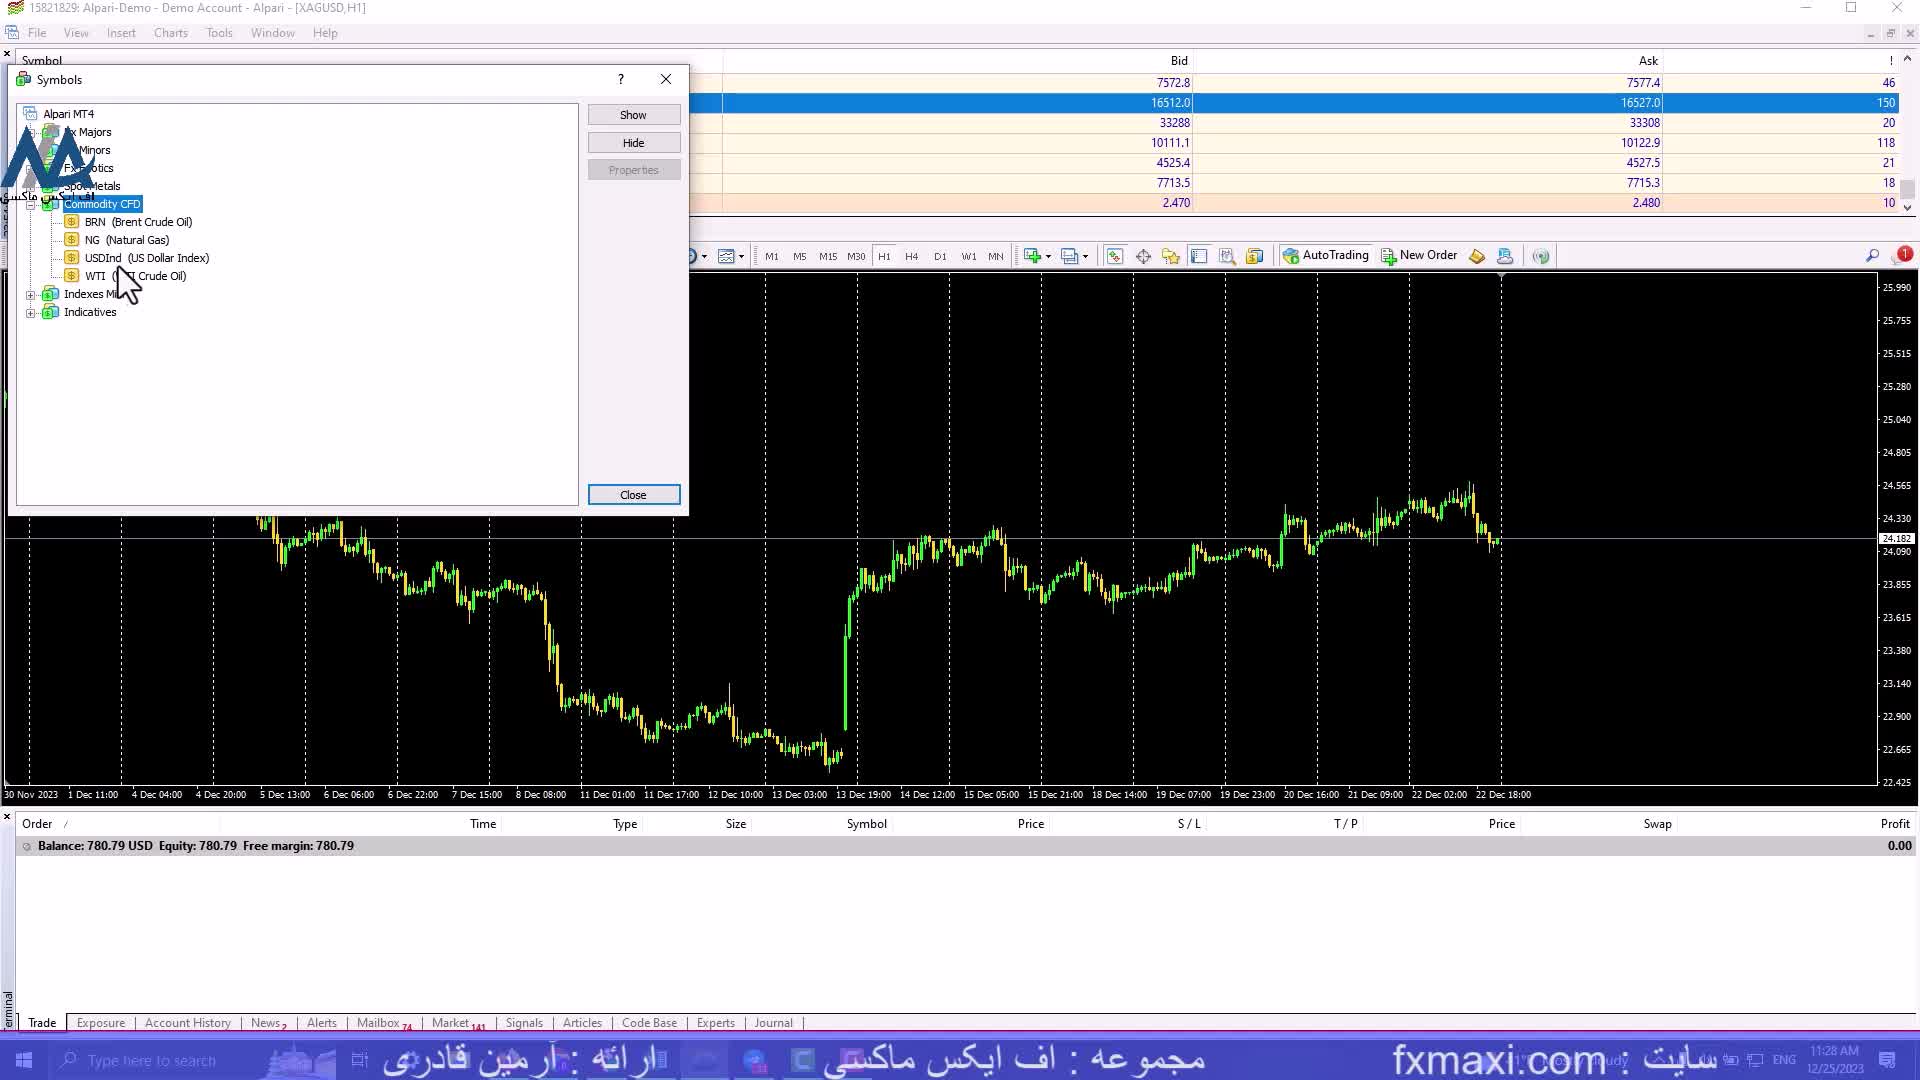Image resolution: width=1920 pixels, height=1080 pixels.
Task: Click the Windows taskbar search box
Action: (150, 1061)
